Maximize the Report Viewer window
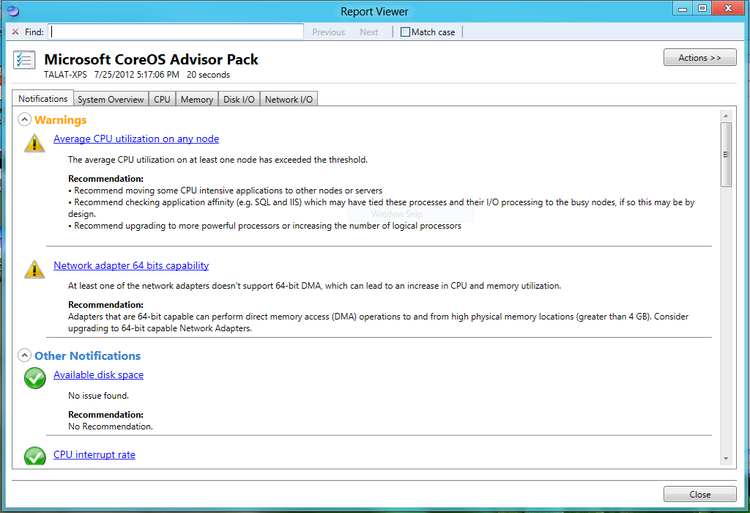 pos(702,8)
